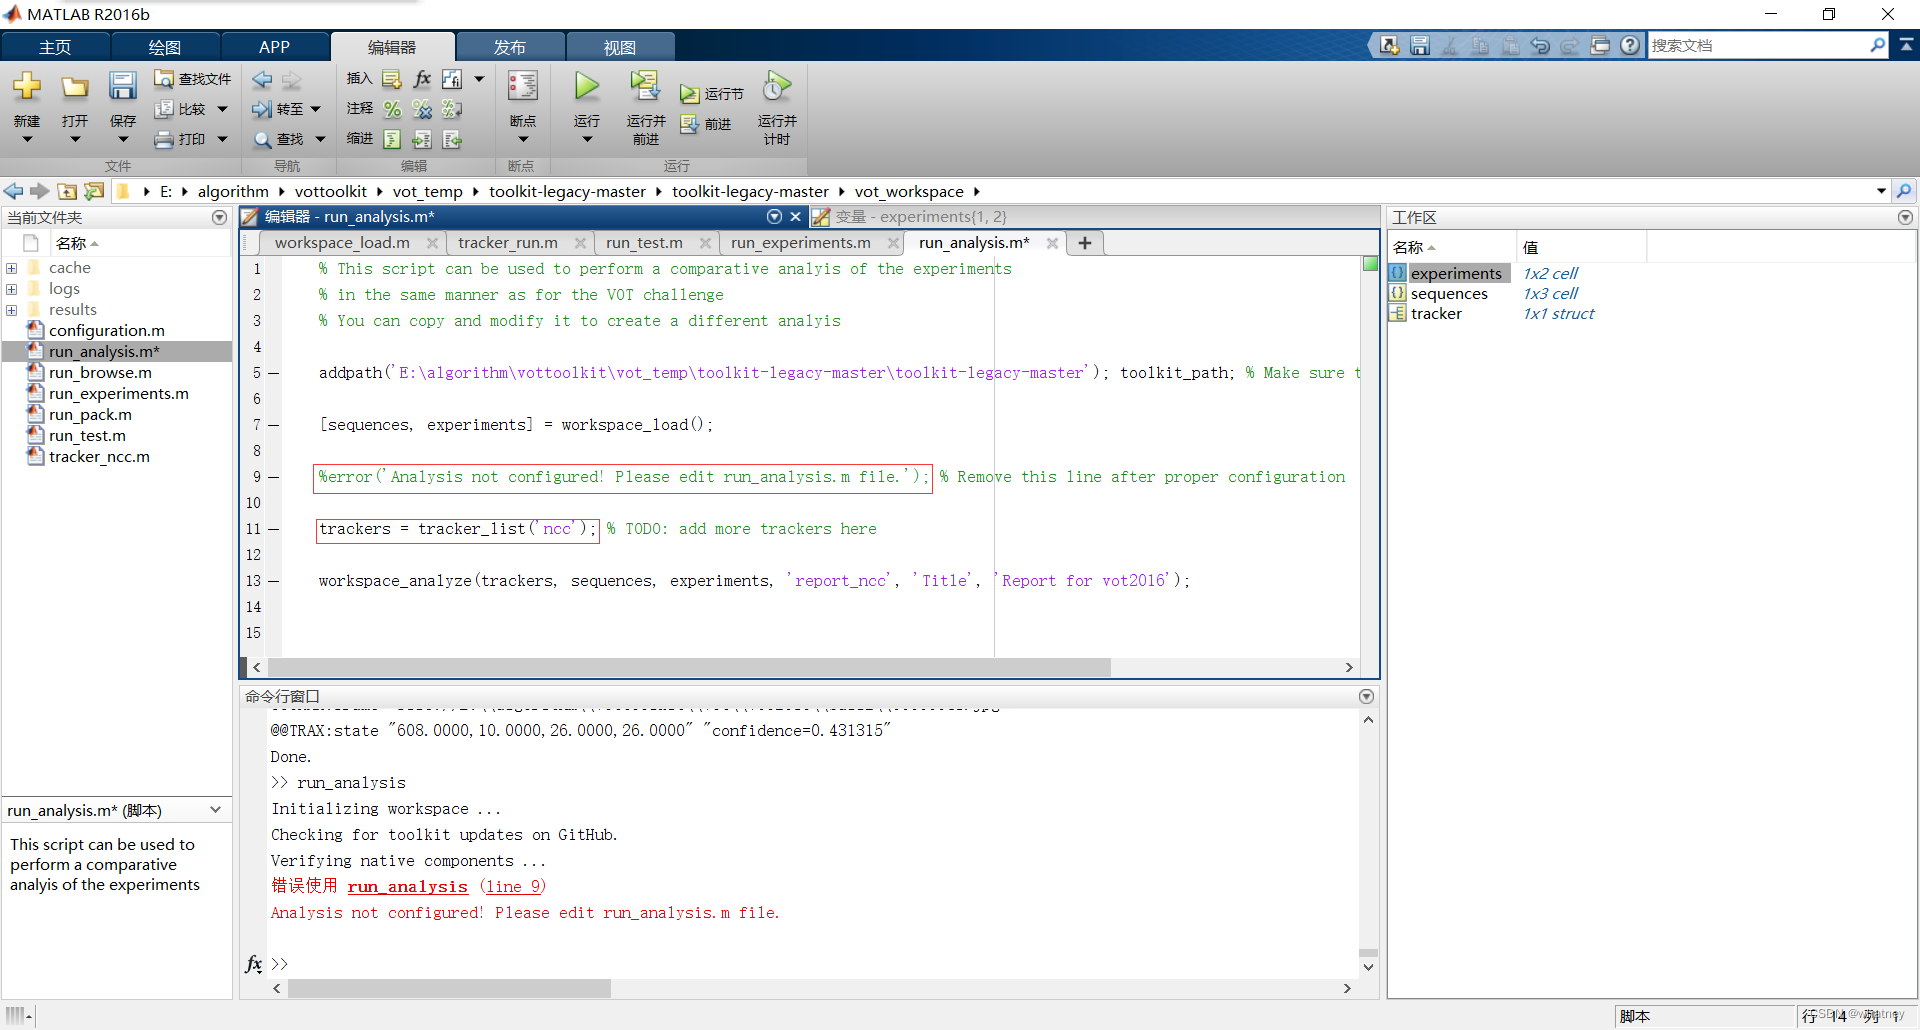Click the switch windows icon in quick access bar
1920x1030 pixels.
[x=1600, y=45]
